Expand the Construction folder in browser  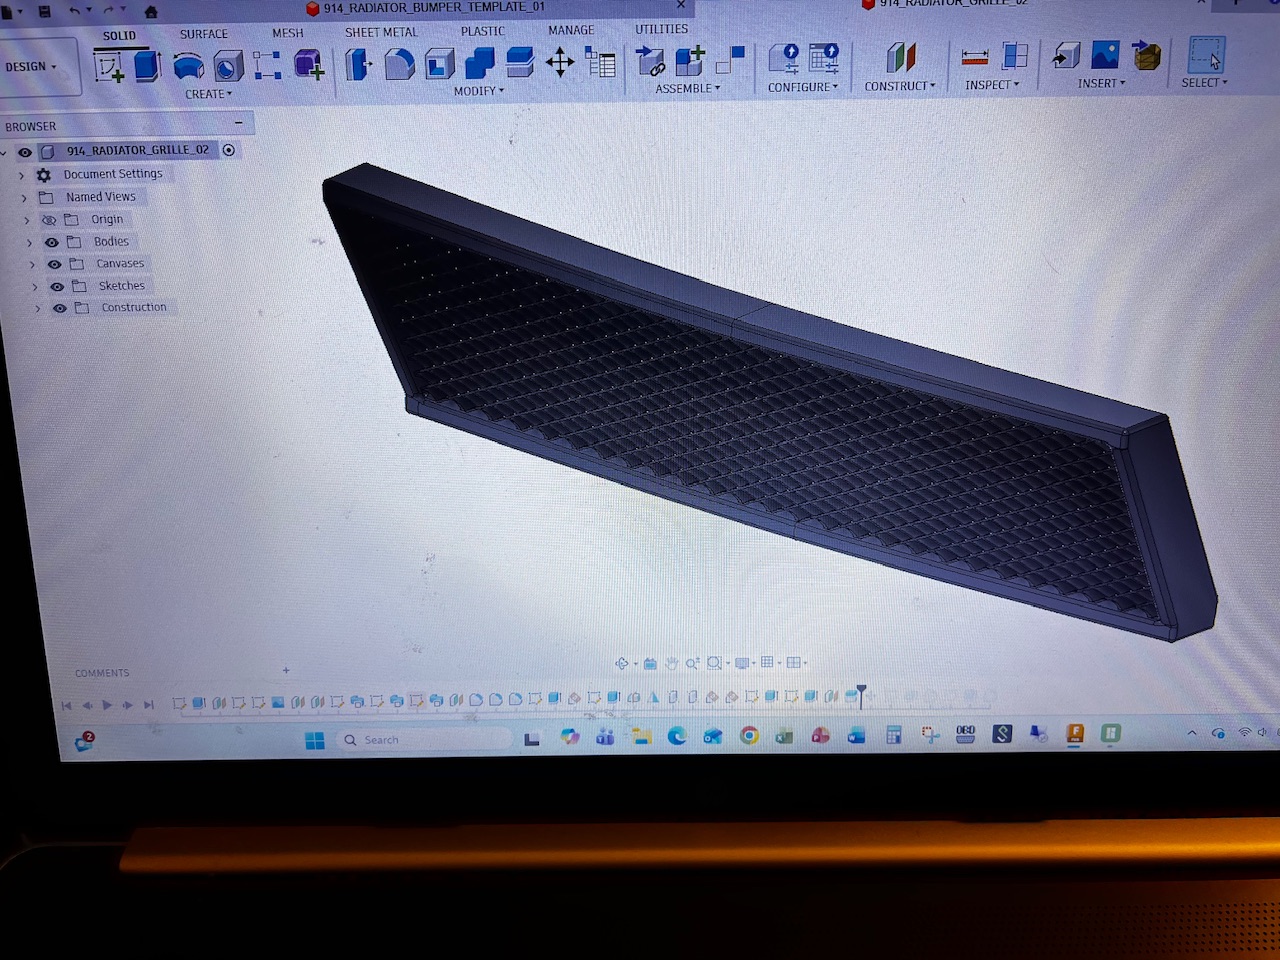click(x=38, y=309)
